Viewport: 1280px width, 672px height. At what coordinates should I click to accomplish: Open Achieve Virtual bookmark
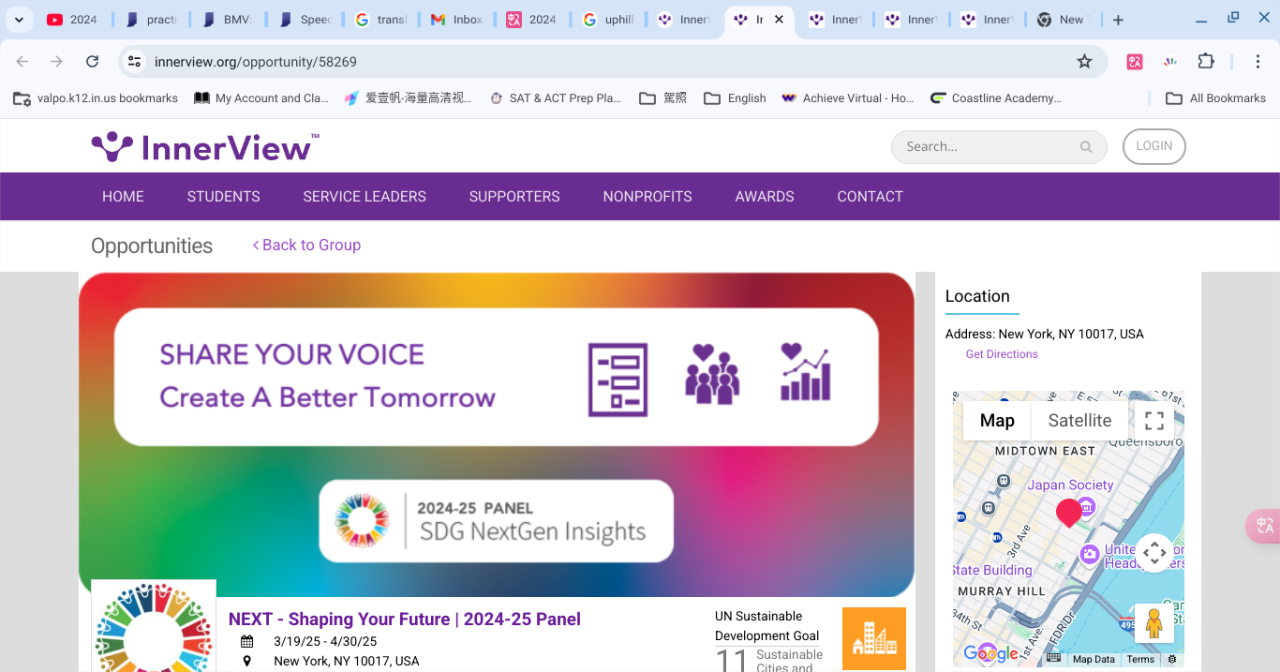pyautogui.click(x=847, y=98)
